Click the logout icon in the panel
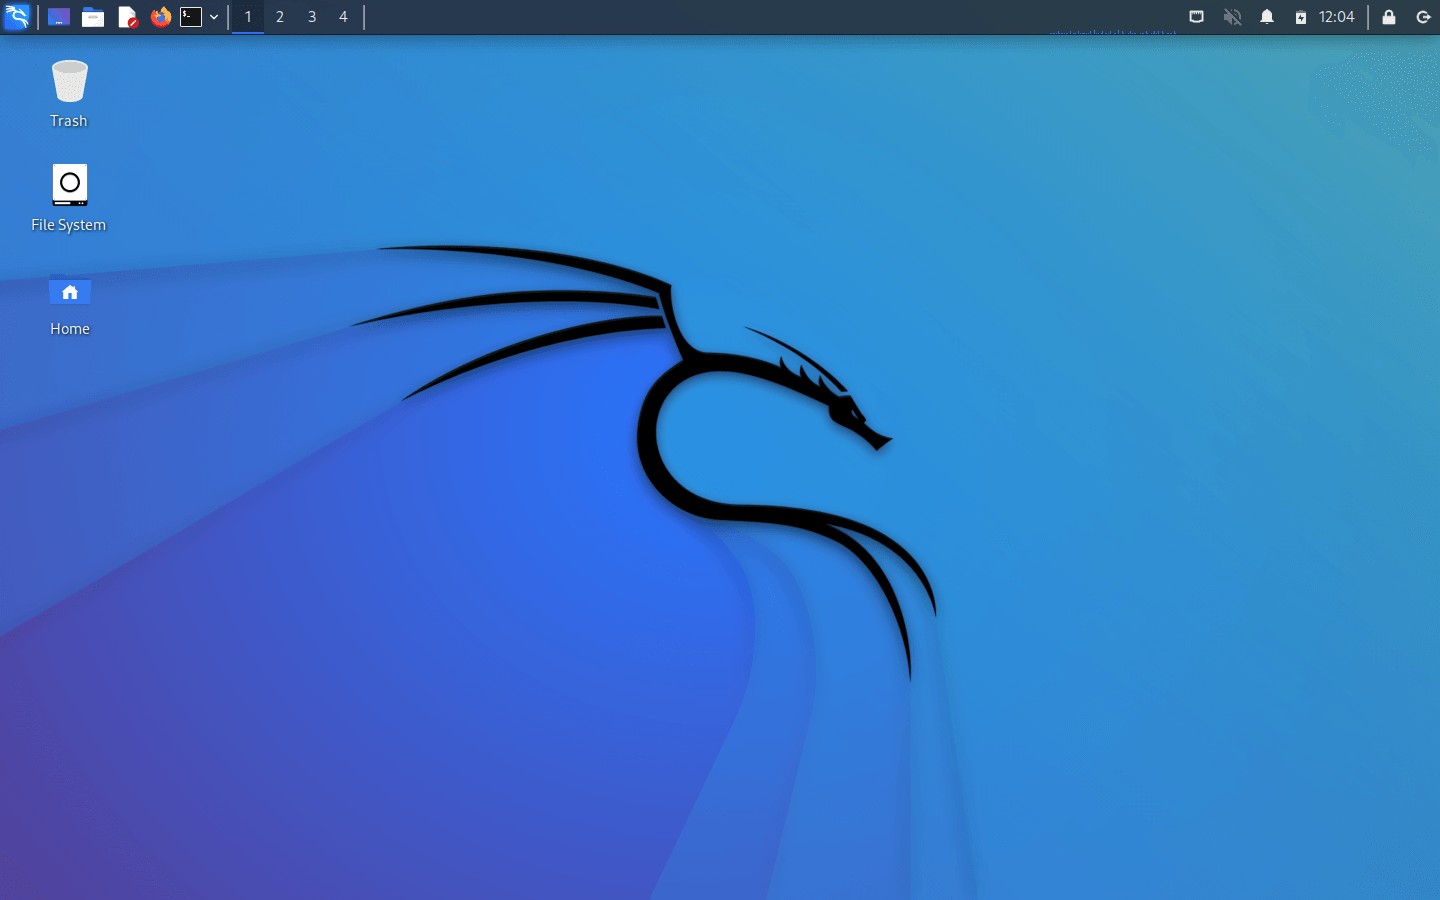The height and width of the screenshot is (900, 1440). pyautogui.click(x=1423, y=17)
